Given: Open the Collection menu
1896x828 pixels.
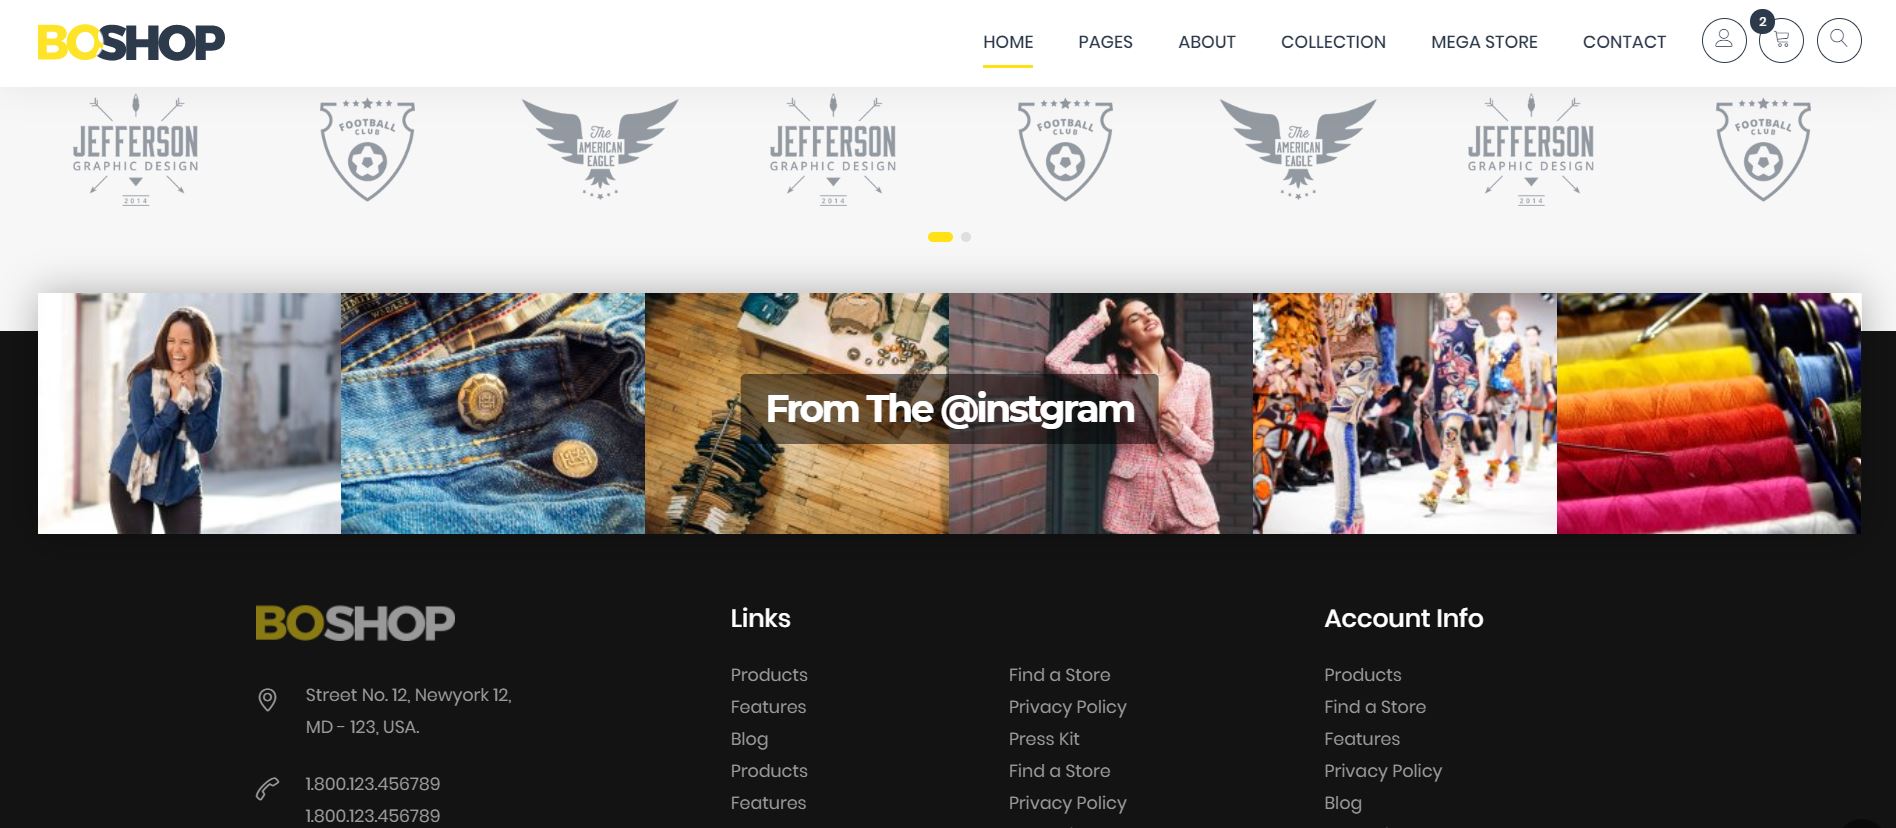Looking at the screenshot, I should click(x=1333, y=42).
